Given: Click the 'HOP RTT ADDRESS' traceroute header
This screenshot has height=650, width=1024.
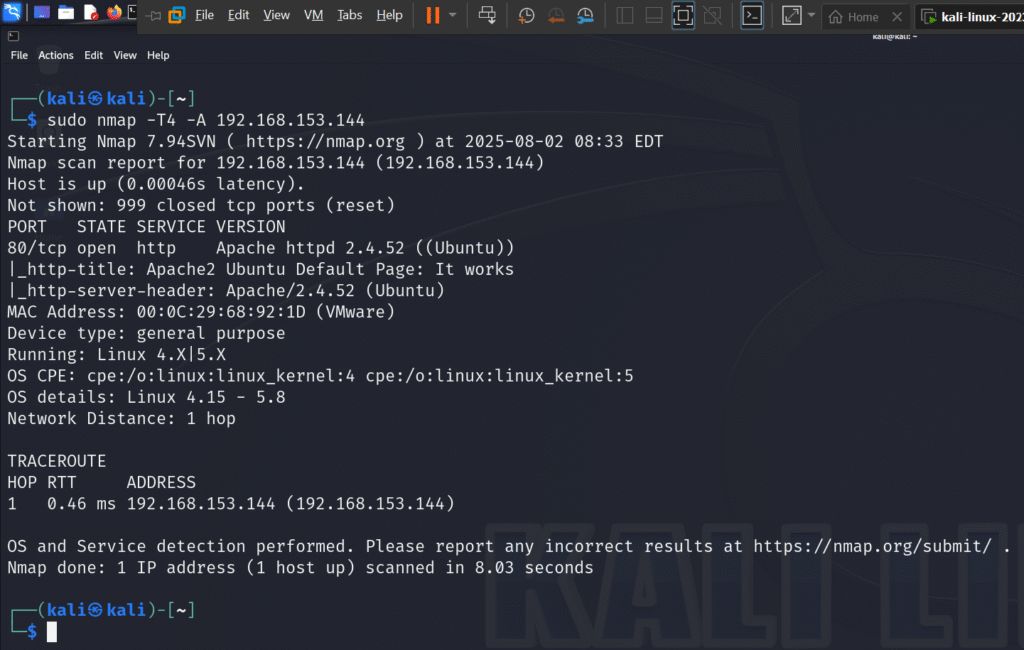Looking at the screenshot, I should click(101, 483).
